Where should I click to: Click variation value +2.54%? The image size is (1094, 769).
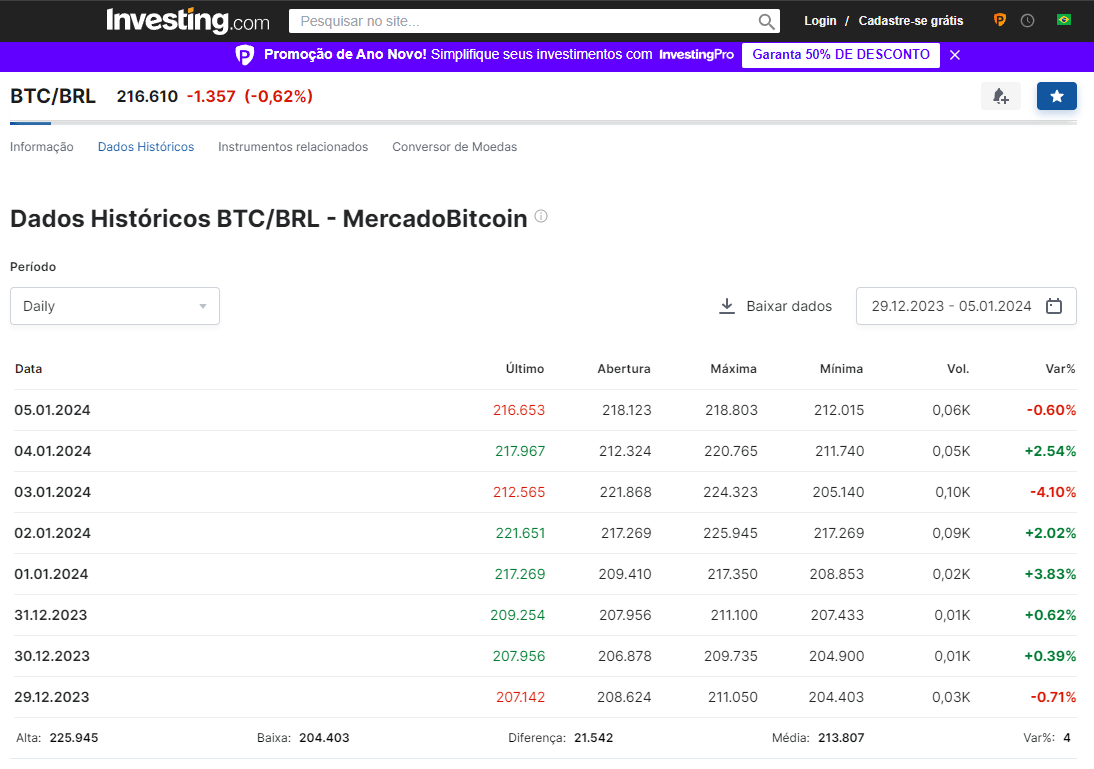1050,451
